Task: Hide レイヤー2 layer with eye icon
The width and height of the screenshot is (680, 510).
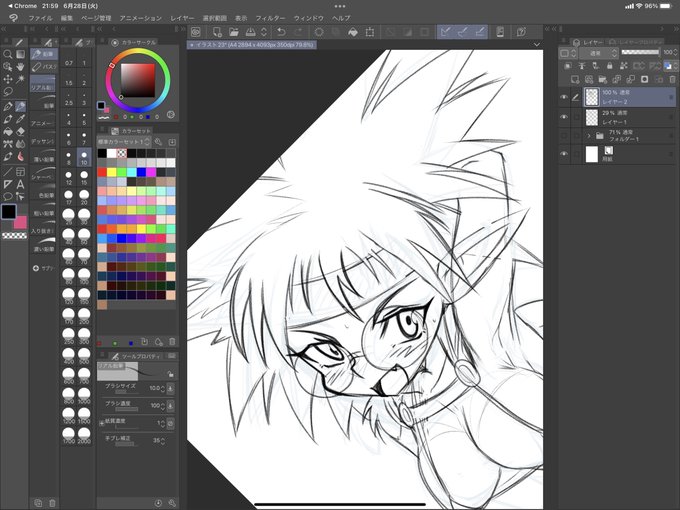Action: click(564, 97)
